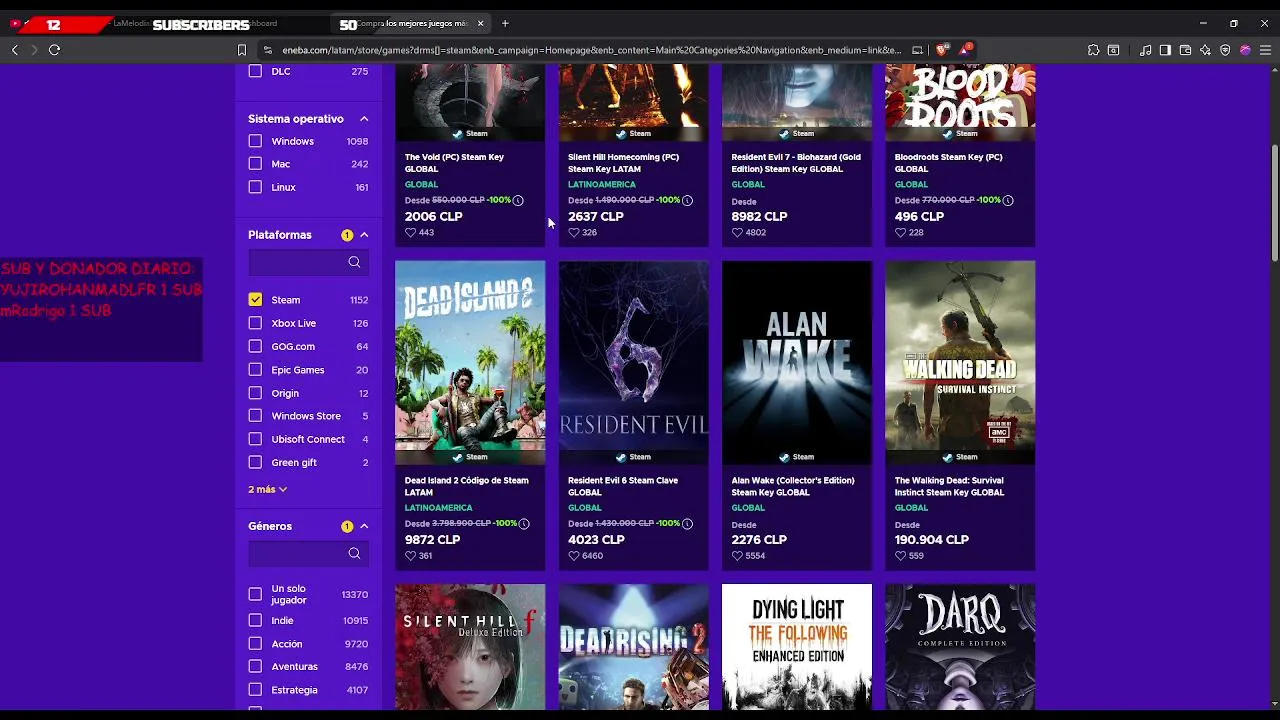1280x720 pixels.
Task: Open the browser profile avatar
Action: [x=1245, y=50]
